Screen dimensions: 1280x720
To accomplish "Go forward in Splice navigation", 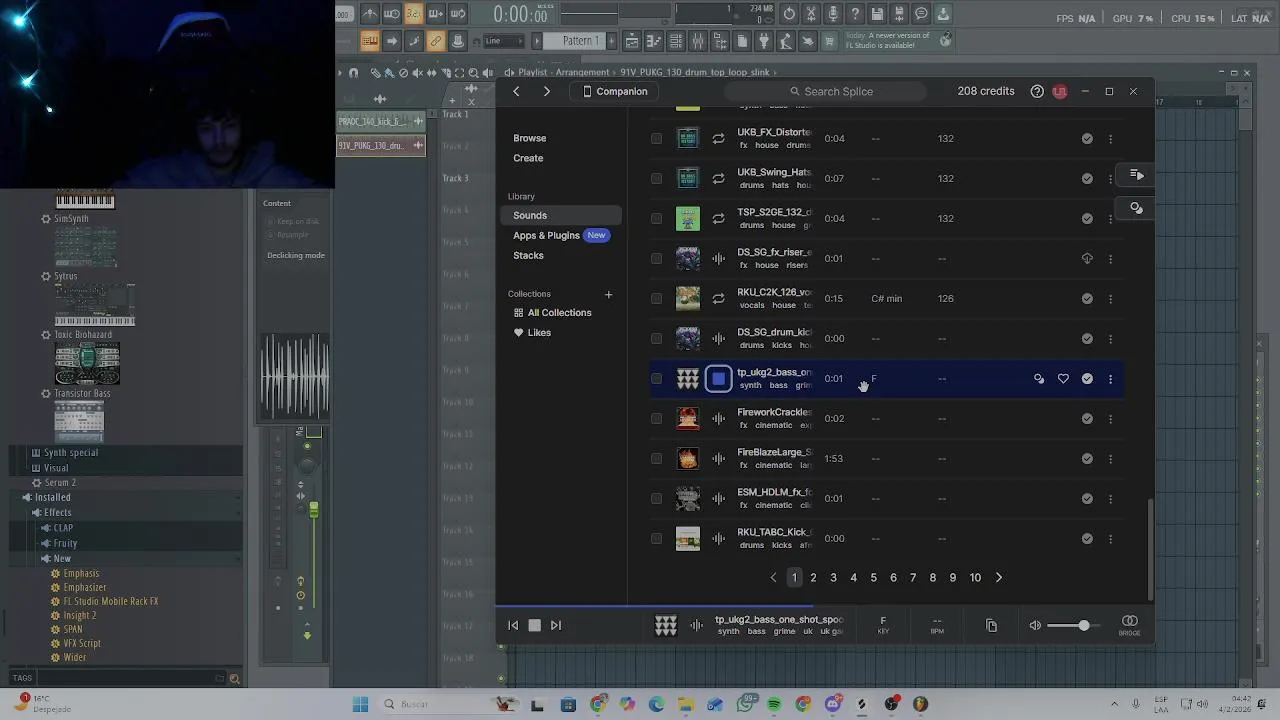I will 546,91.
